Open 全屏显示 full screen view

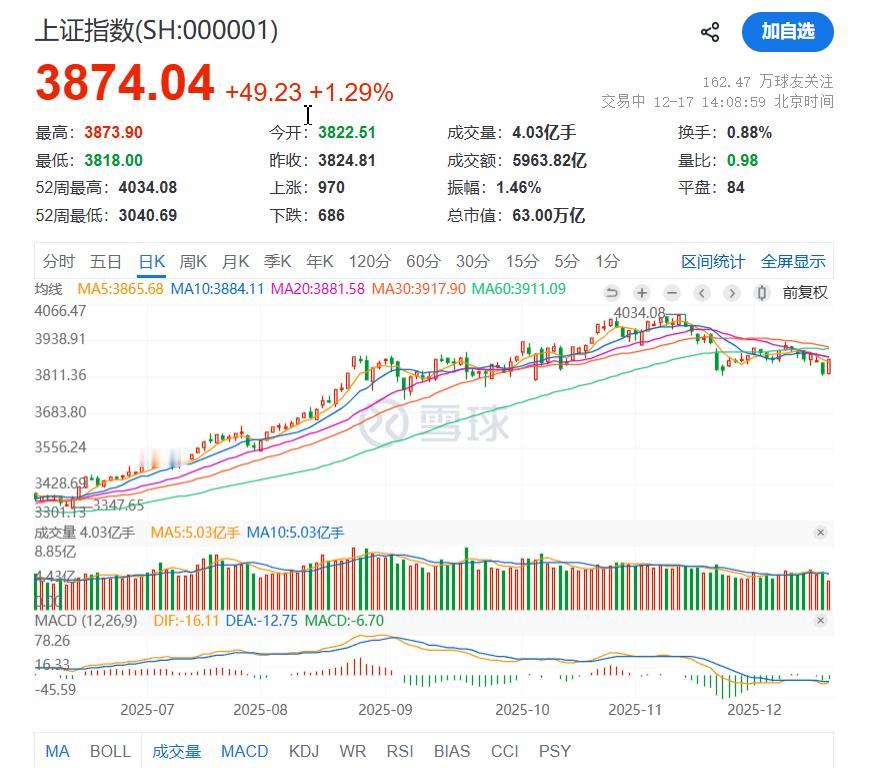tap(794, 261)
